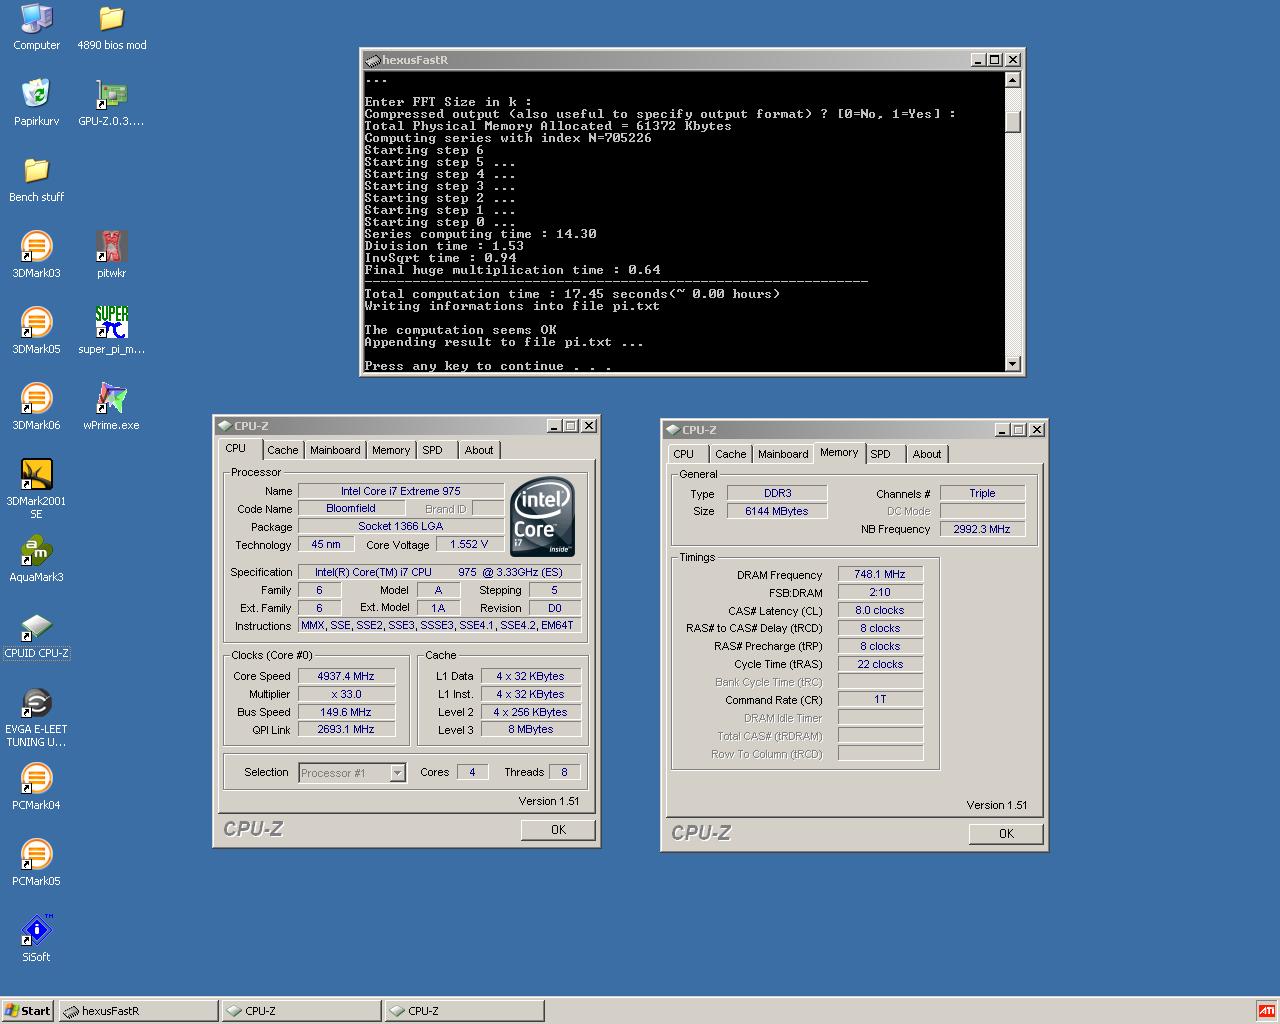Image resolution: width=1280 pixels, height=1024 pixels.
Task: Click hexusFastR scrollbar down arrow
Action: pyautogui.click(x=1013, y=364)
